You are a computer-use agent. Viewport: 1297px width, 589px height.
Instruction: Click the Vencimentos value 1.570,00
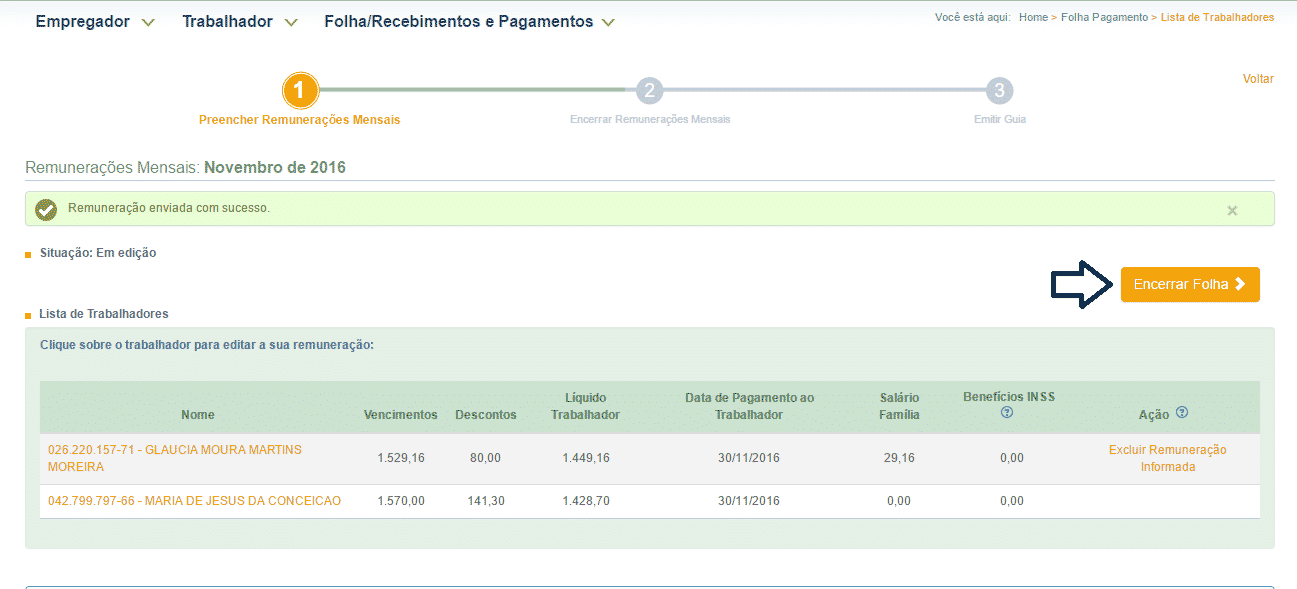pos(401,501)
